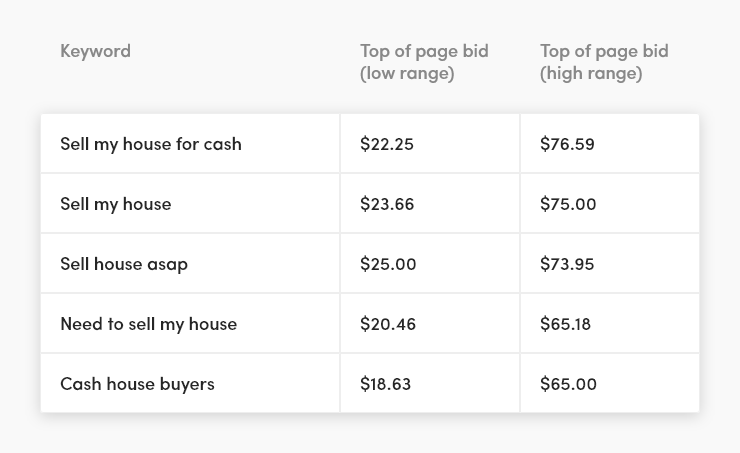Click the $20.46 low bid value
The image size is (740, 453).
pyautogui.click(x=388, y=324)
